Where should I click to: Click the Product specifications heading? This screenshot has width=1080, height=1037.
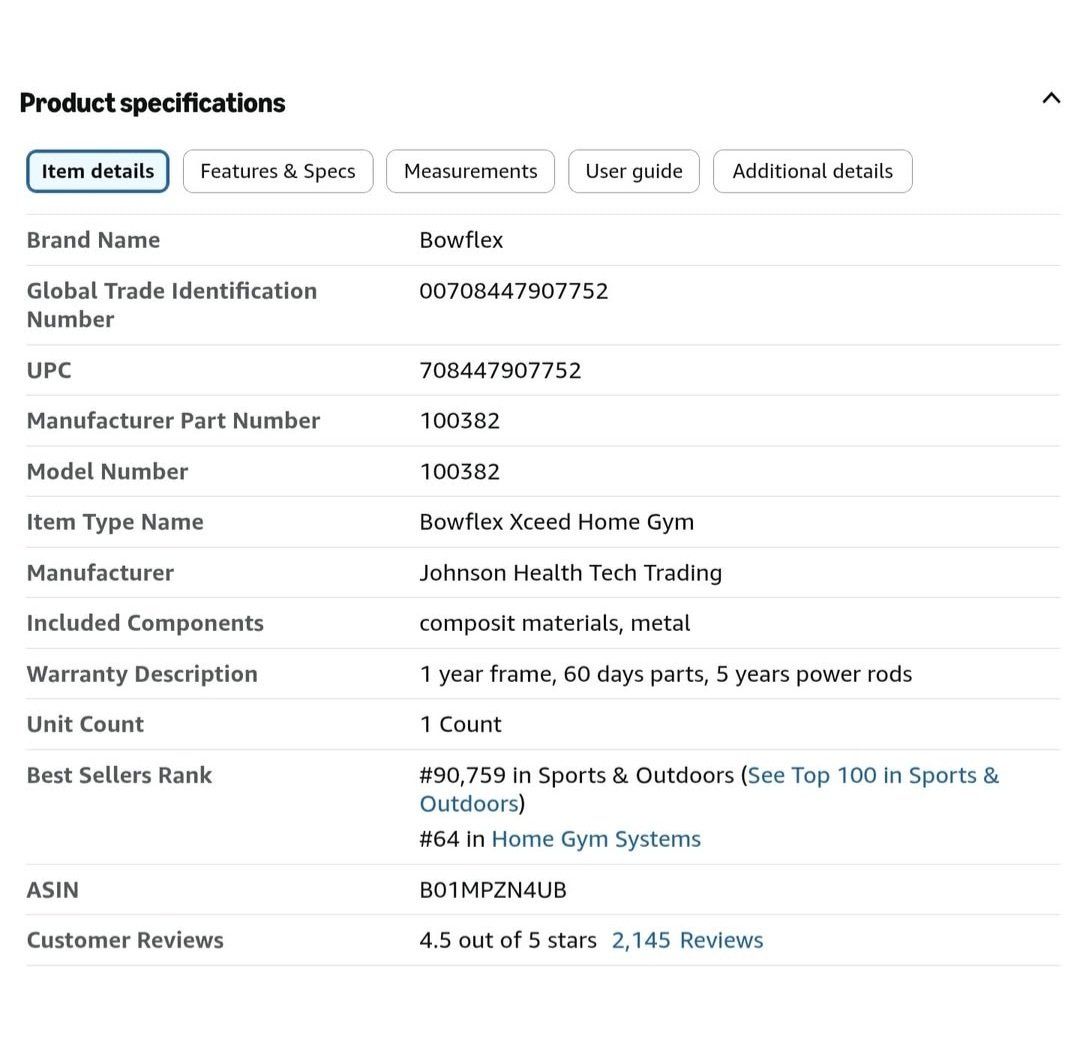152,103
